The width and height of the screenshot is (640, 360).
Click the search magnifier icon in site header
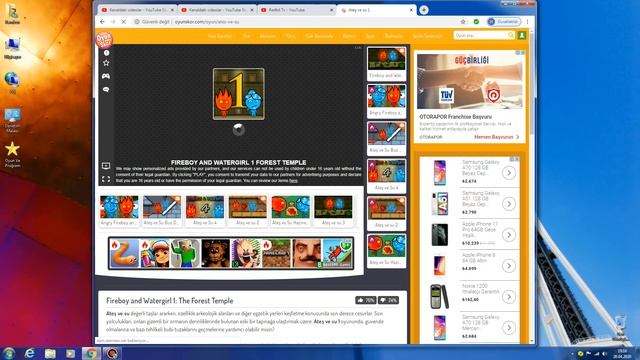tap(511, 36)
